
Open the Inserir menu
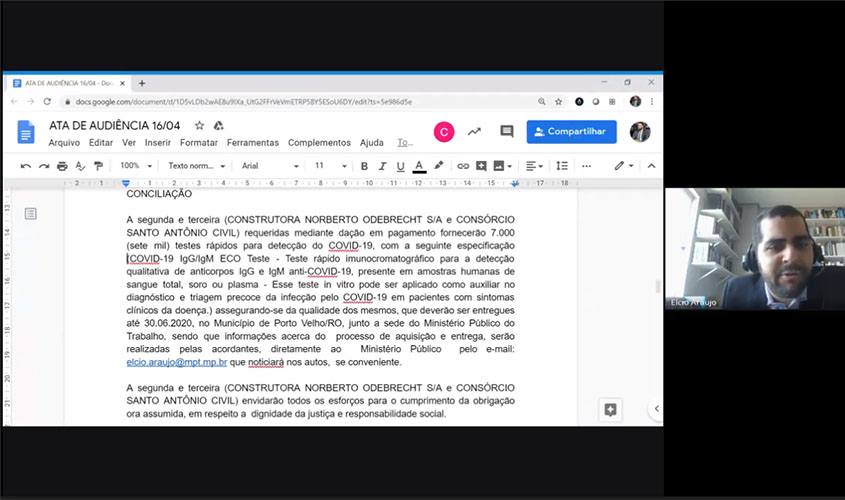pyautogui.click(x=157, y=143)
